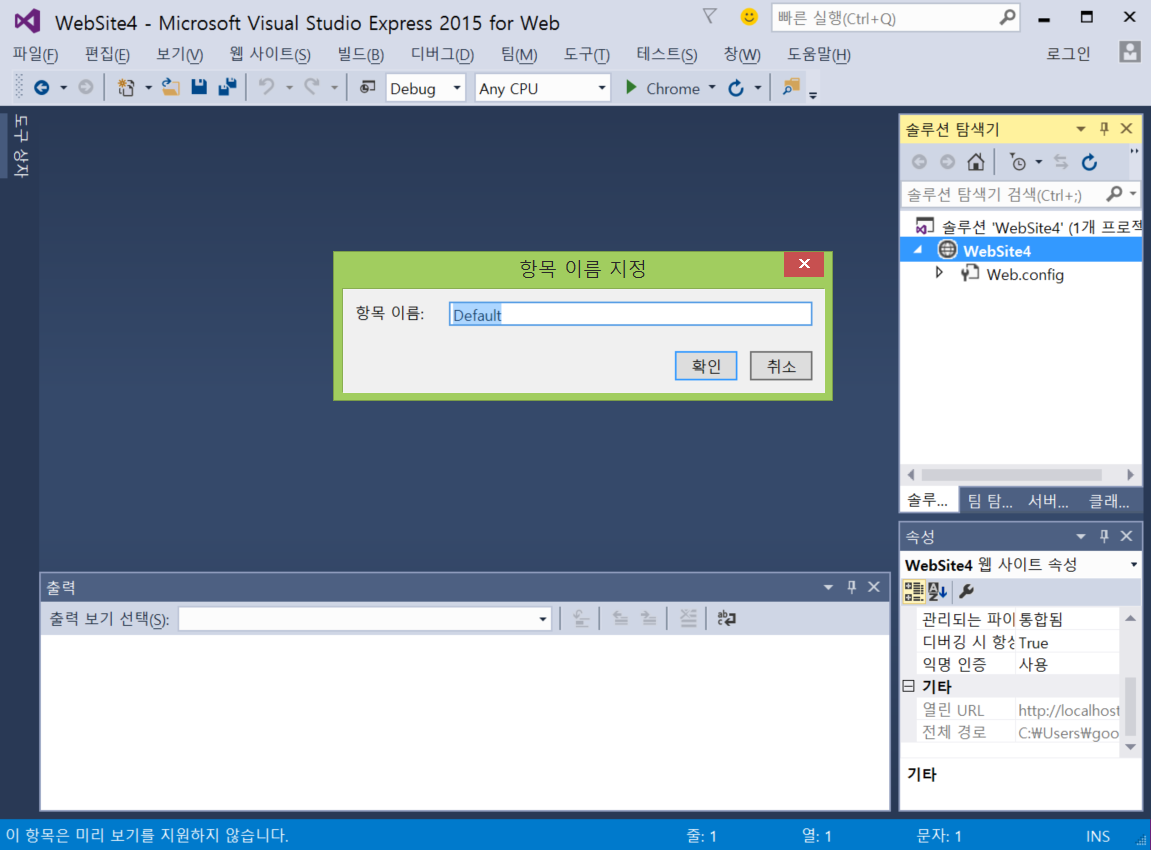Refresh the Solution Explorer tree

click(x=1090, y=162)
